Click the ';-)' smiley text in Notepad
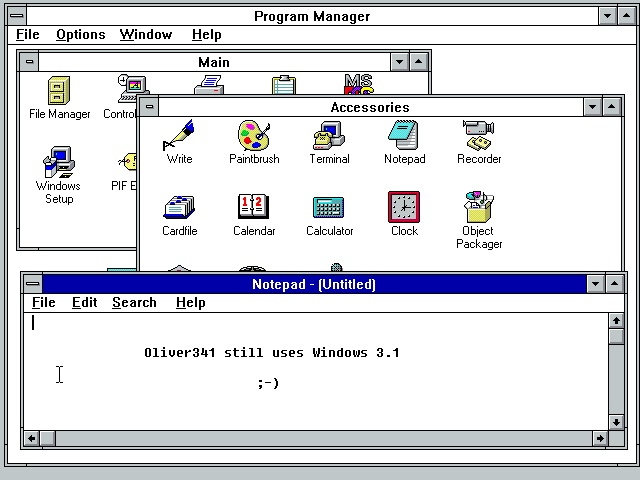This screenshot has width=640, height=480. 268,383
